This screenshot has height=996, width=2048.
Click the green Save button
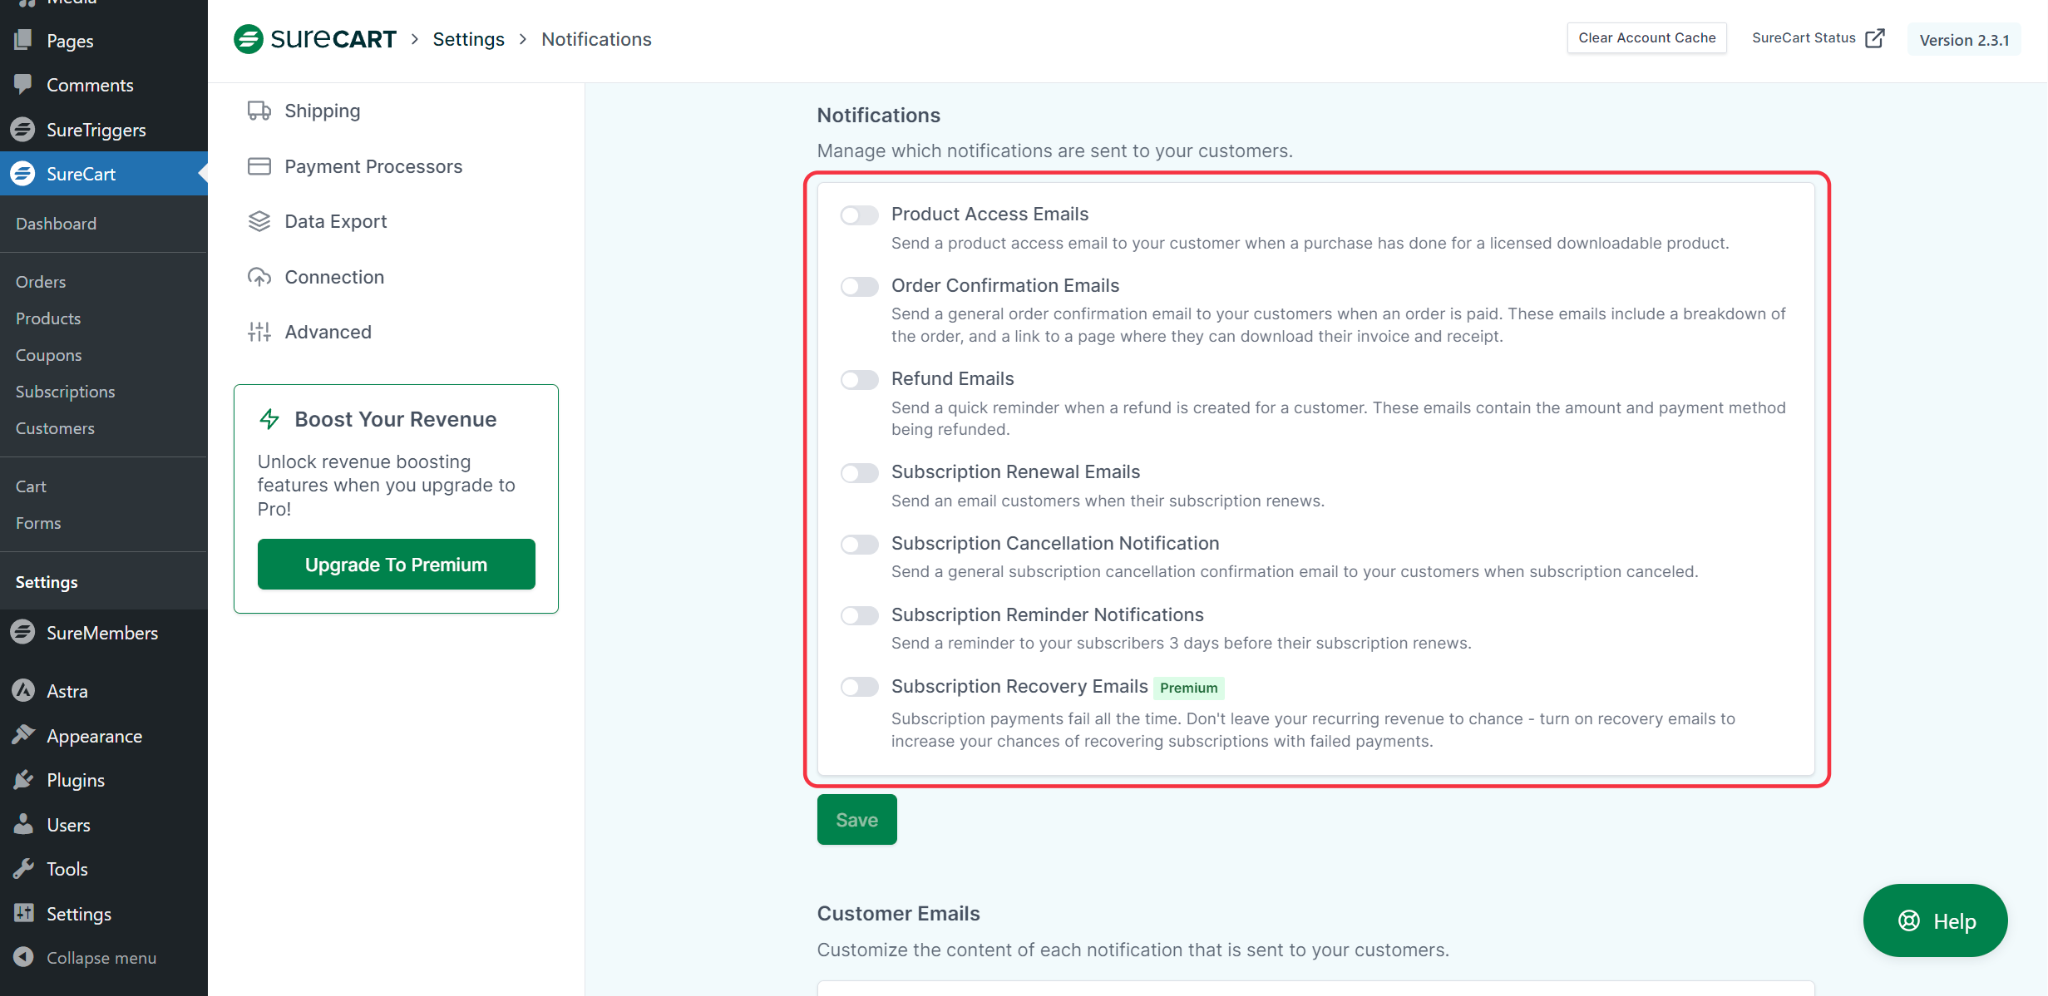tap(857, 820)
